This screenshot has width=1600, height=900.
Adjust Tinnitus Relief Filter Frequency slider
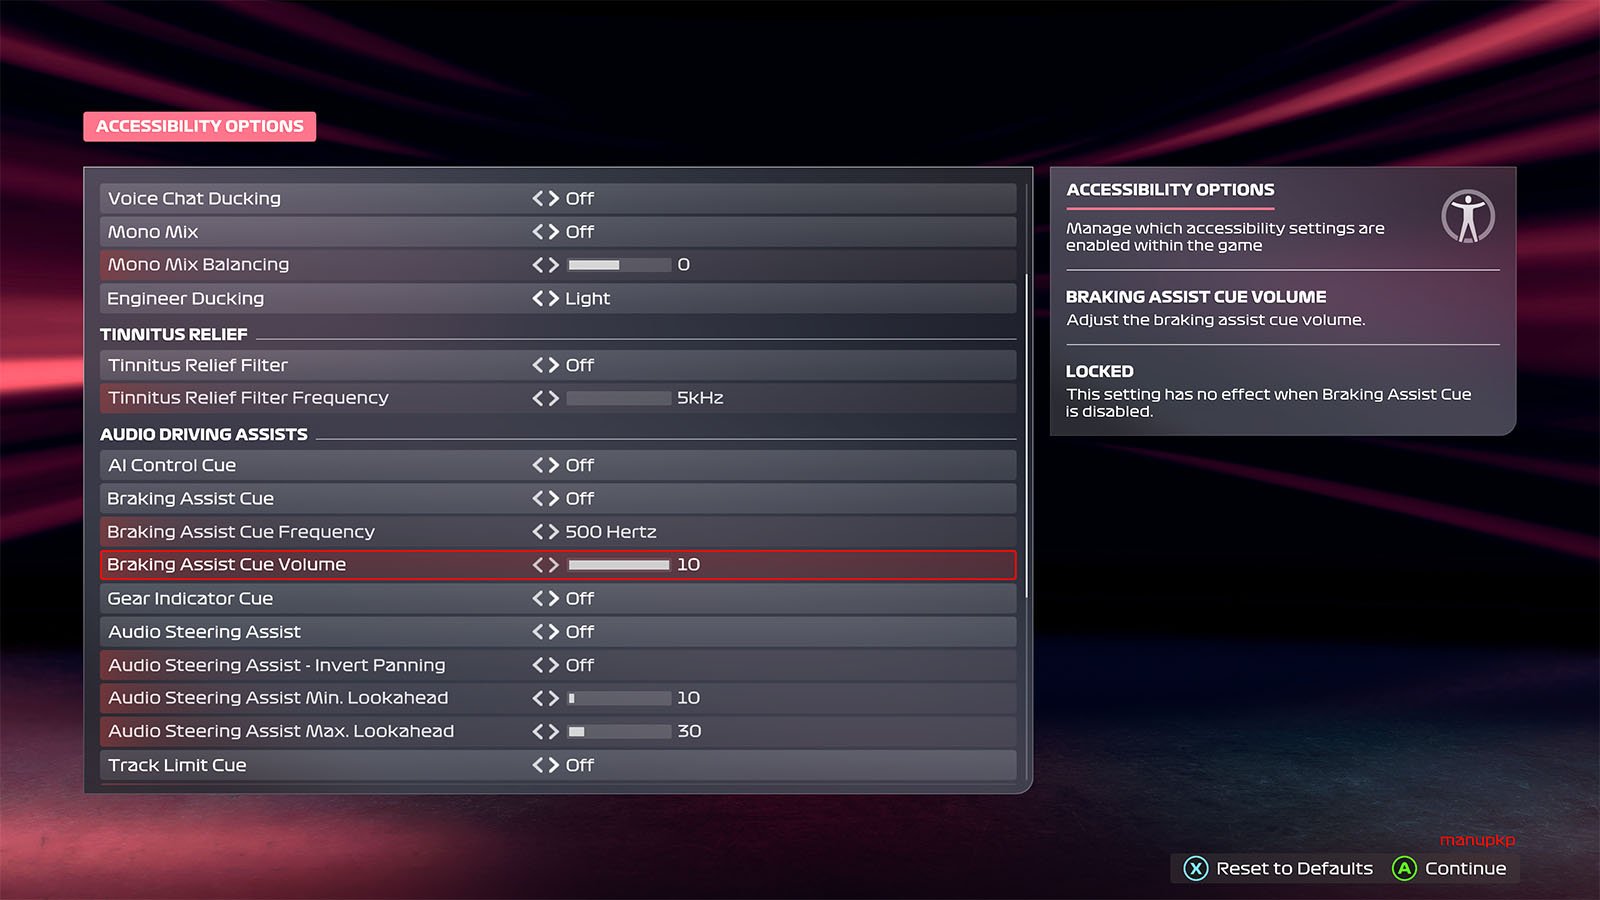click(x=619, y=398)
